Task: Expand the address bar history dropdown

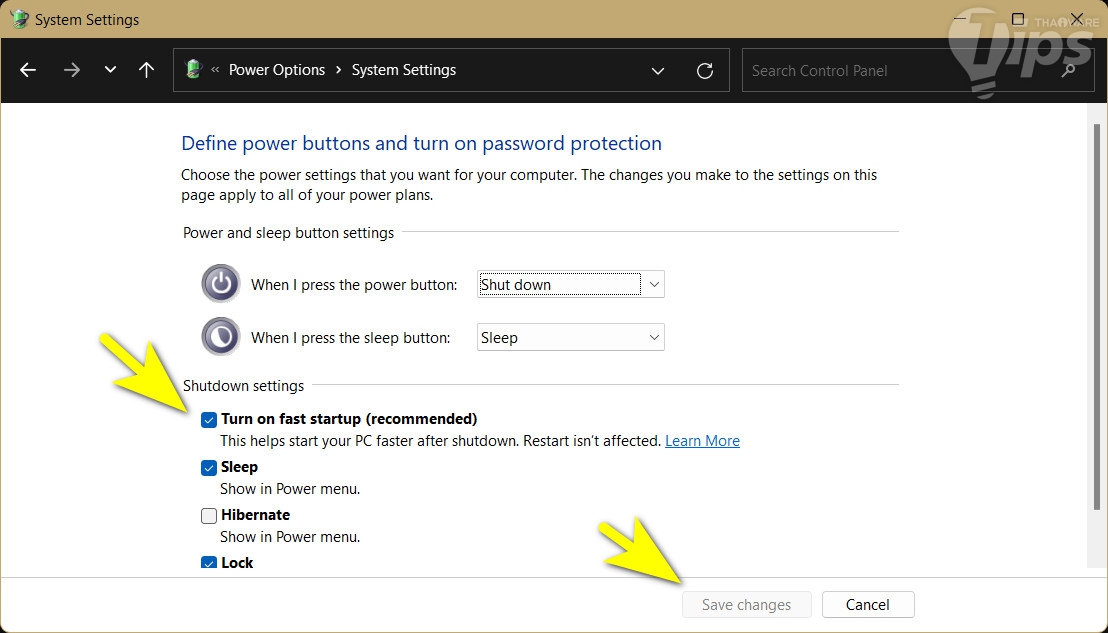Action: pos(658,70)
